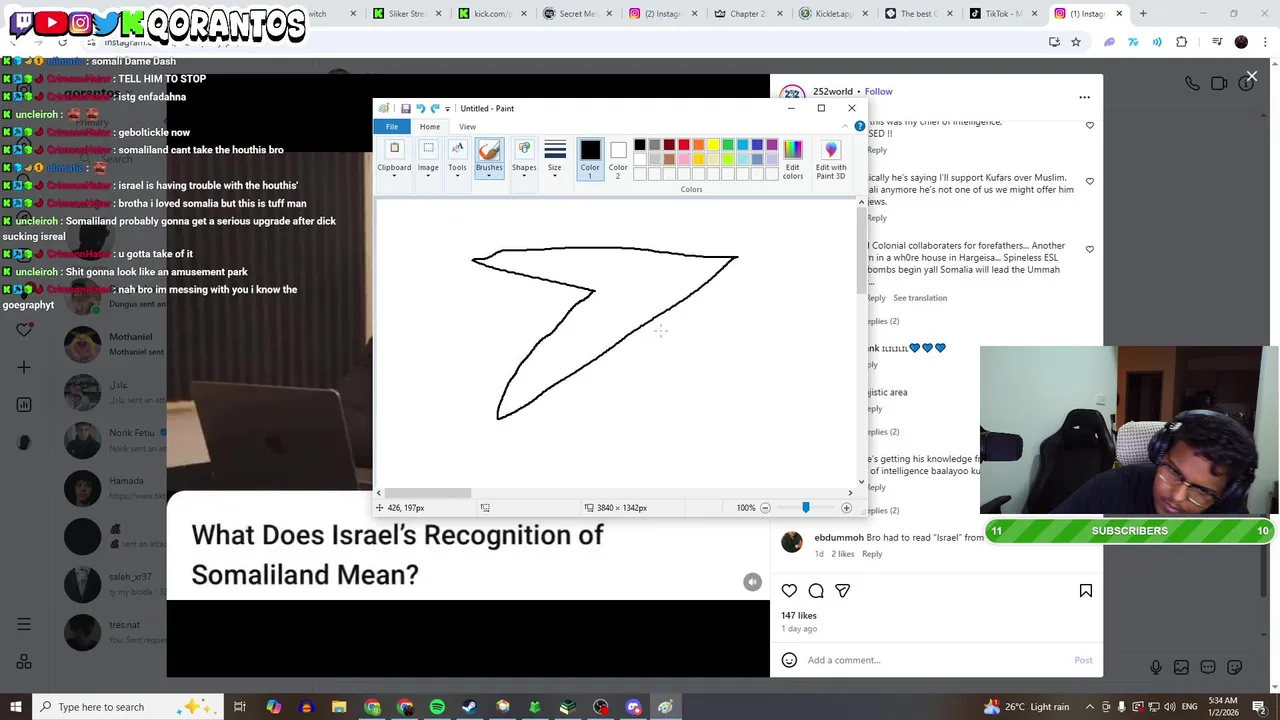The height and width of the screenshot is (720, 1280).
Task: Like the Instagram post with heart icon
Action: coord(789,591)
